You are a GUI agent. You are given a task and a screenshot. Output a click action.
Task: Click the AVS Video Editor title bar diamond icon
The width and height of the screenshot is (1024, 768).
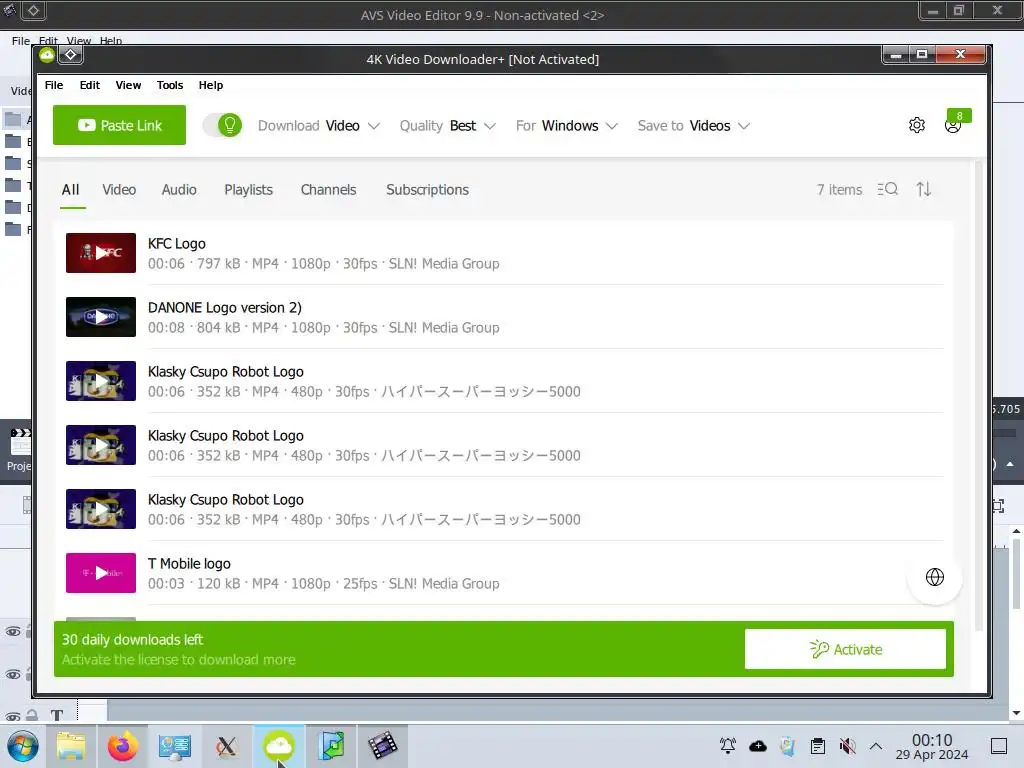pyautogui.click(x=33, y=10)
